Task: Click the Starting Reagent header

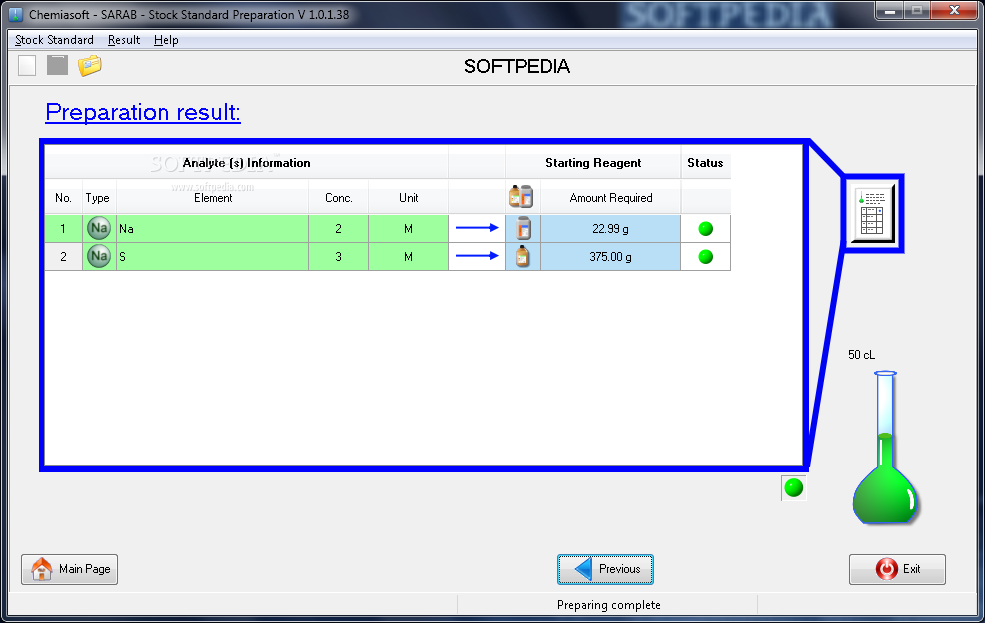Action: [593, 163]
